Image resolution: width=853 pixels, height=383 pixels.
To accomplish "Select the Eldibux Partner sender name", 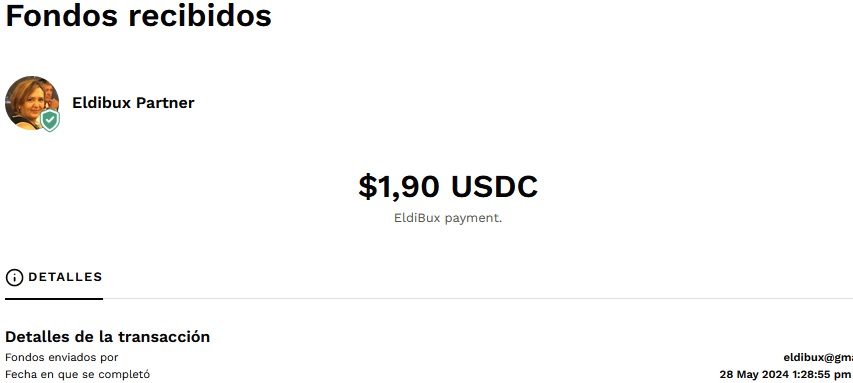I will pyautogui.click(x=133, y=103).
